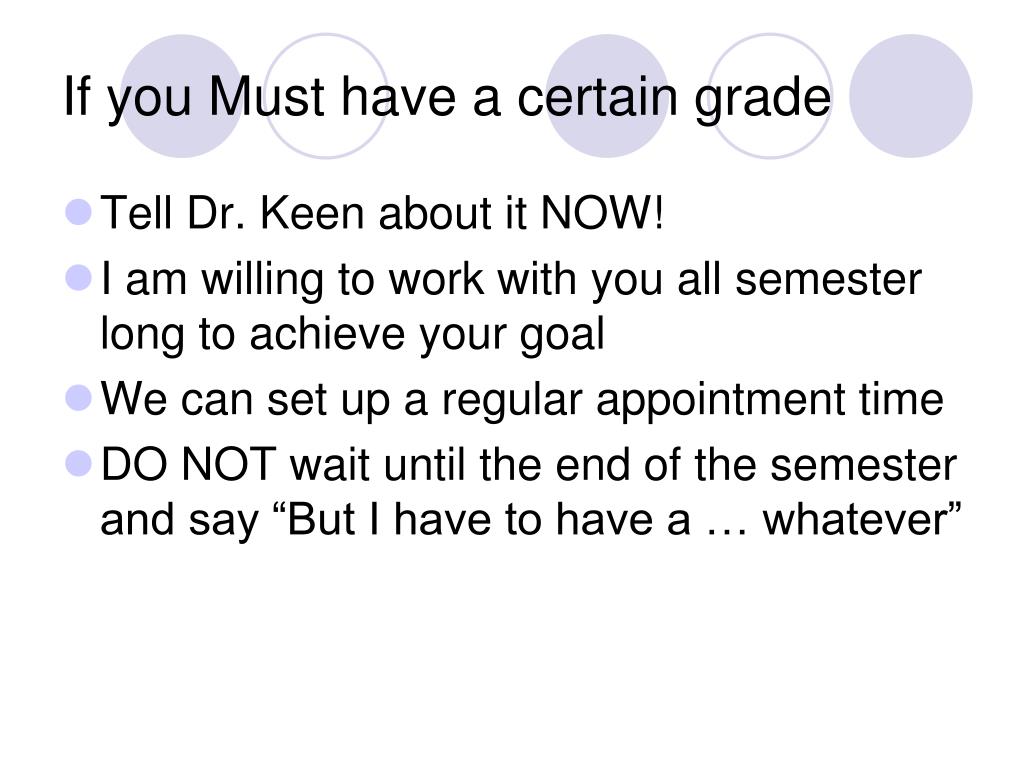Select the filled lavender circle behind 'certain'
This screenshot has height=768, width=1024.
tap(607, 96)
